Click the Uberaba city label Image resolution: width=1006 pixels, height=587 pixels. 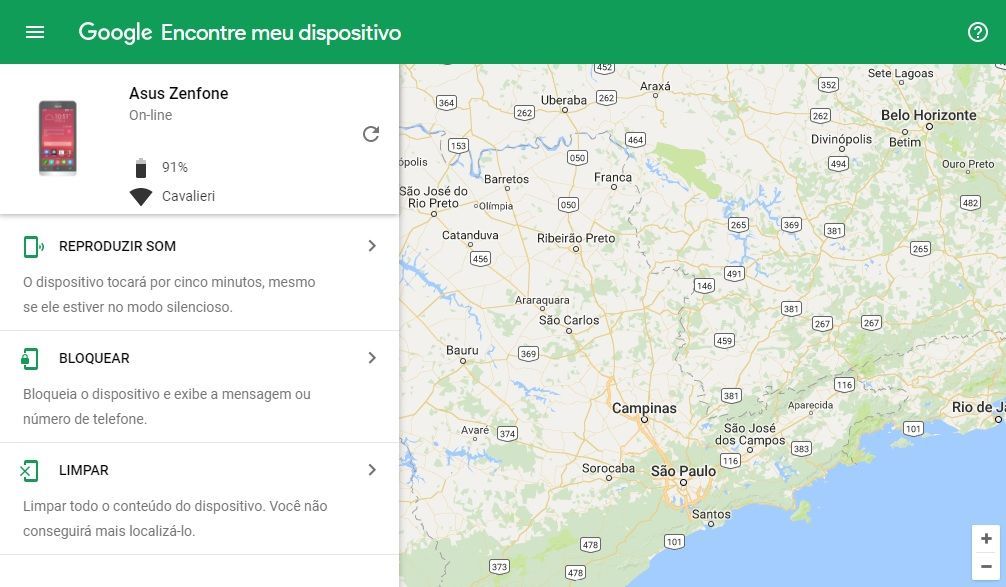point(563,100)
